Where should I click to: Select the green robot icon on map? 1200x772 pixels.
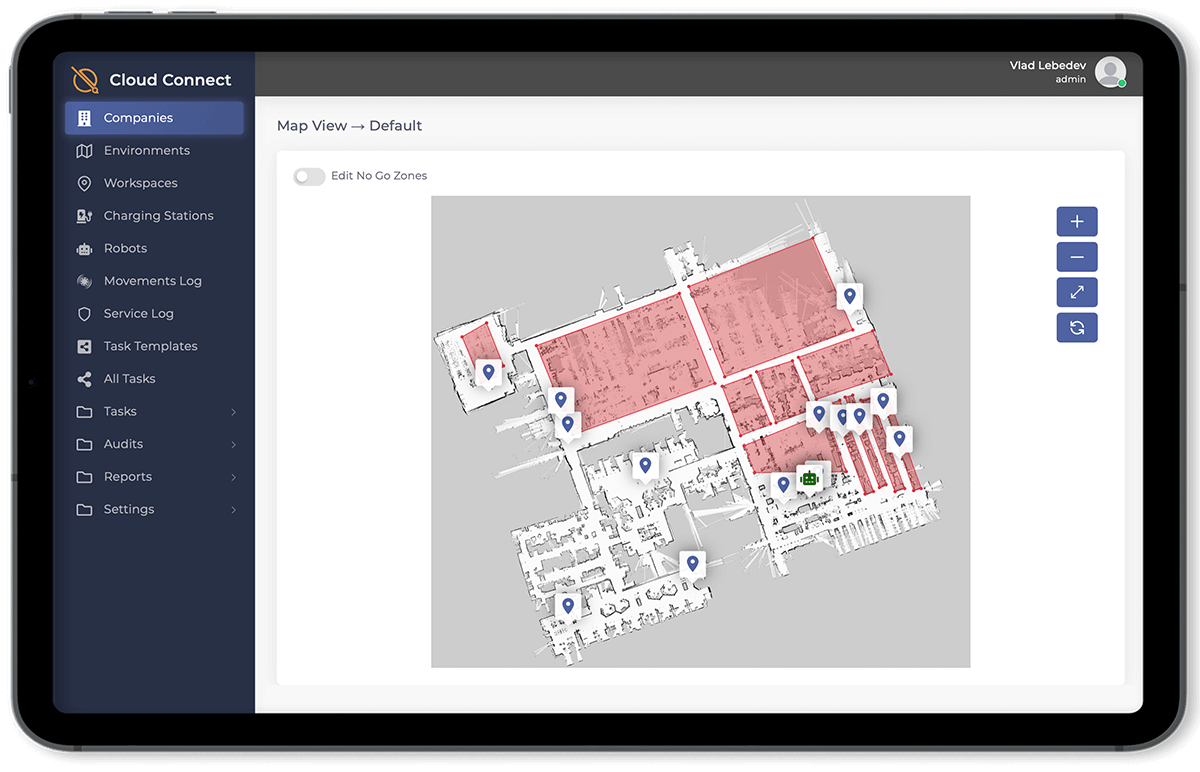click(x=809, y=478)
